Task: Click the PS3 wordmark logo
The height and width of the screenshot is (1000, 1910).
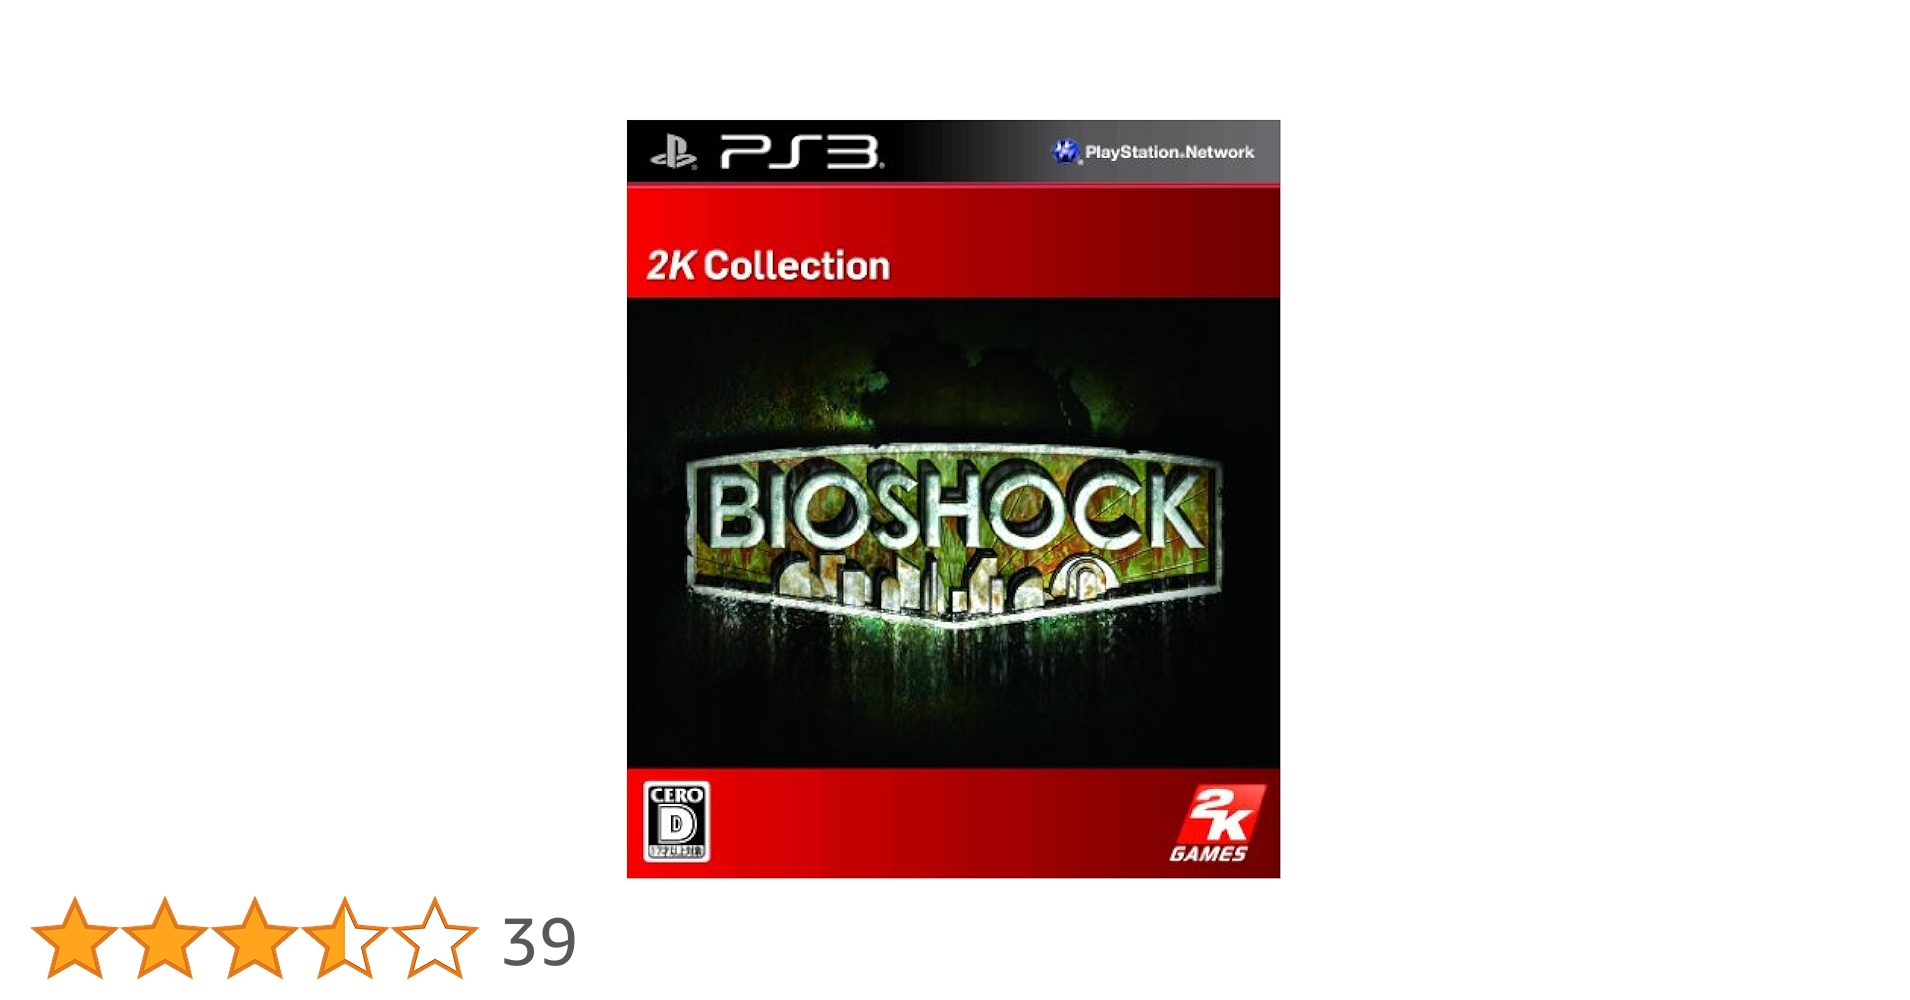Action: pyautogui.click(x=802, y=153)
